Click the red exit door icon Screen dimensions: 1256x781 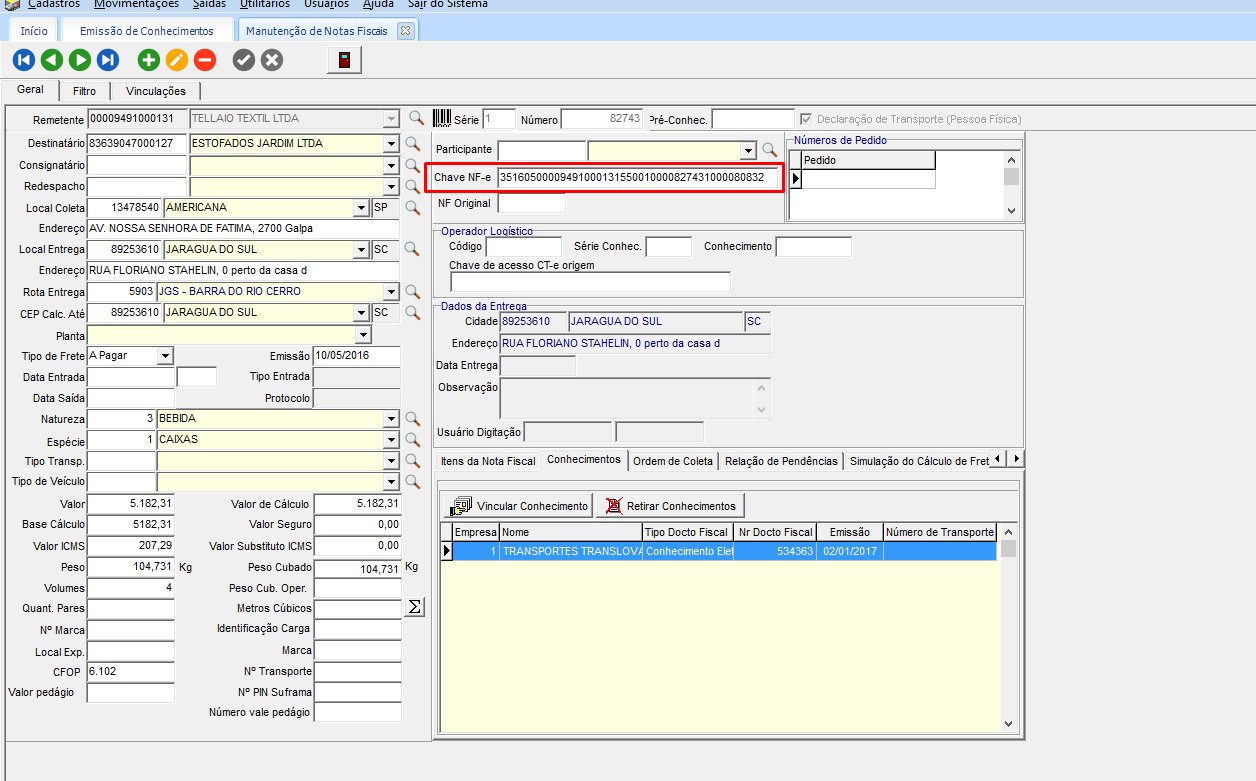pyautogui.click(x=344, y=61)
